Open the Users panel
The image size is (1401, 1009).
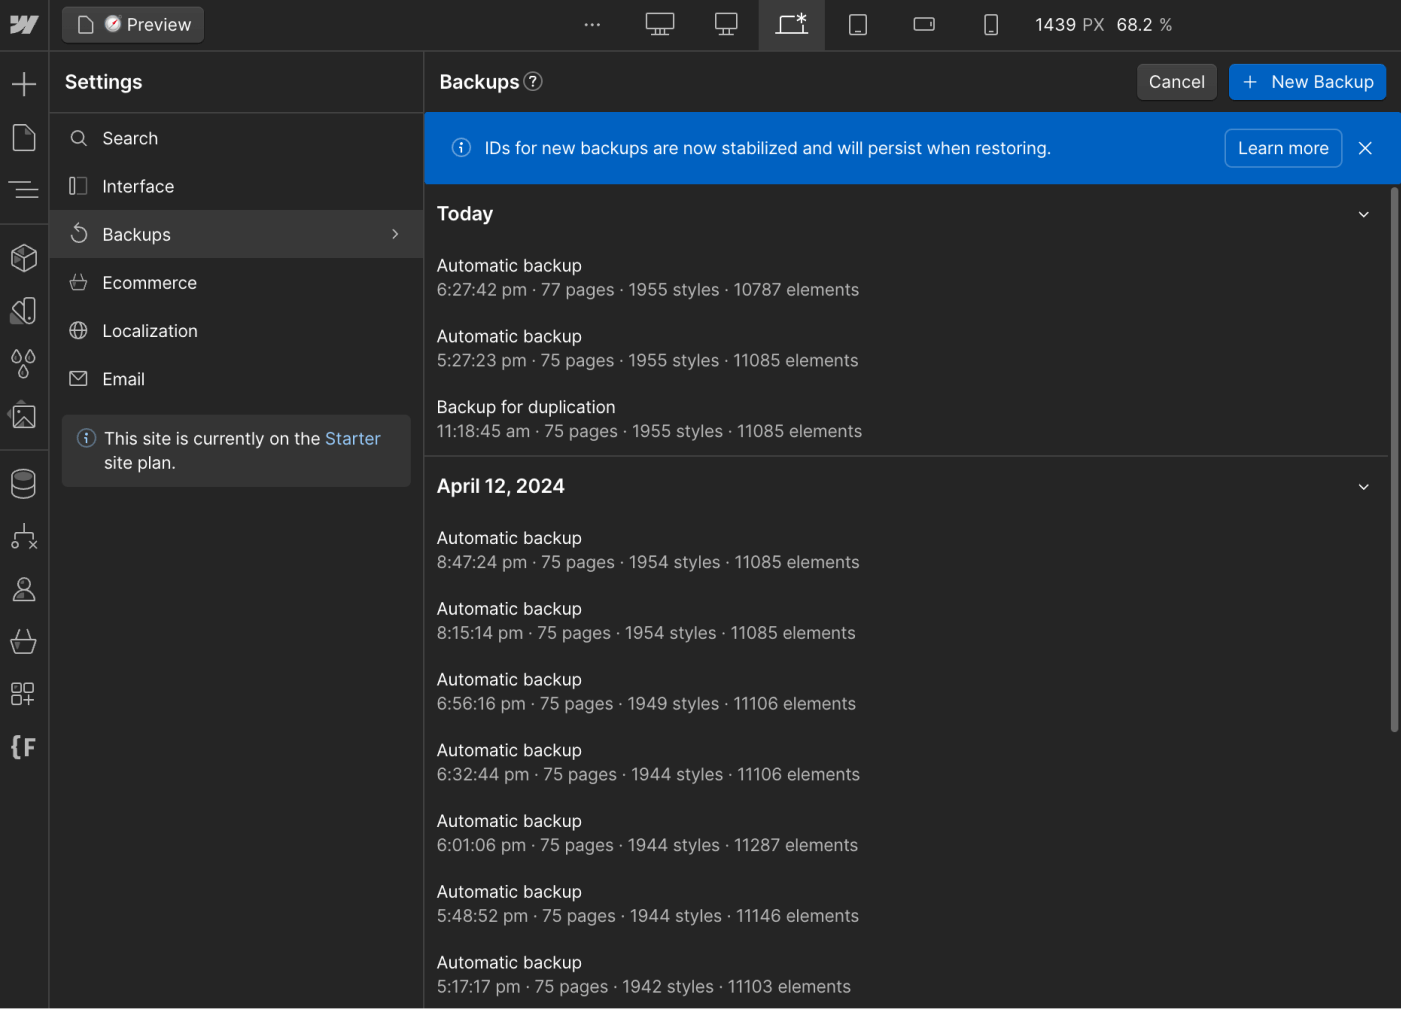coord(24,589)
